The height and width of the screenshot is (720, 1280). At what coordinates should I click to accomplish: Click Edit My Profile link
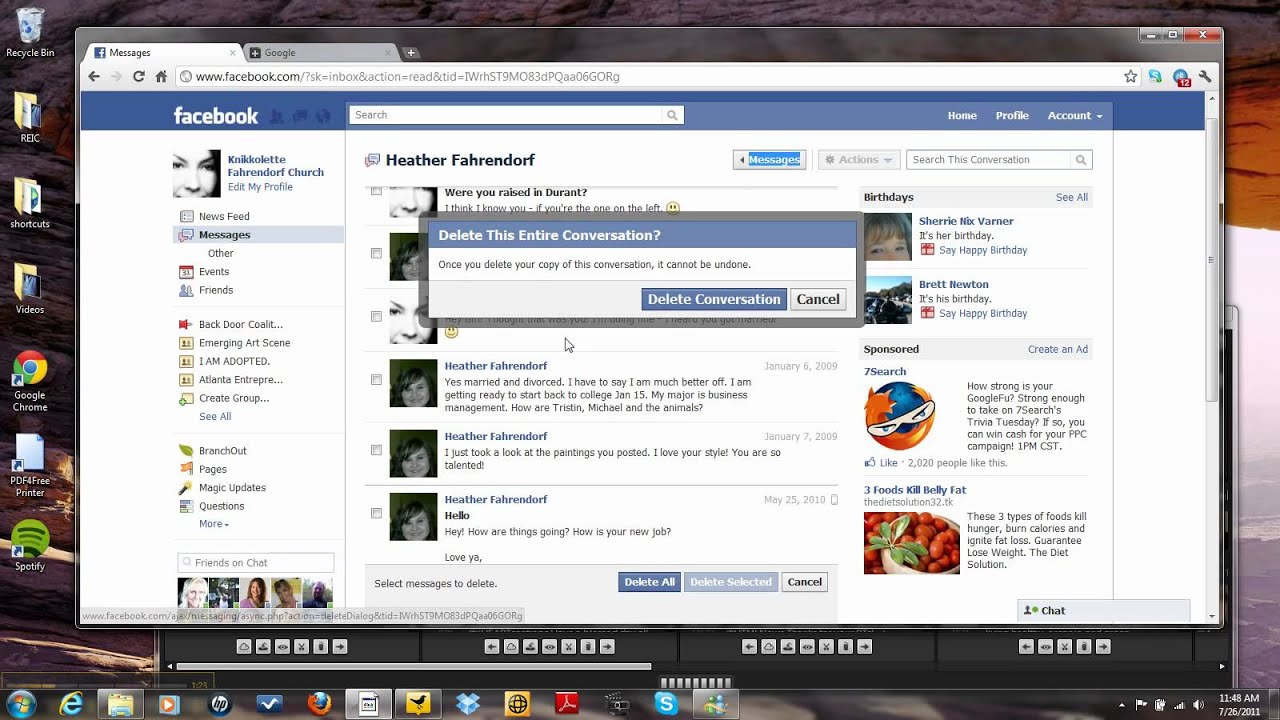[x=260, y=187]
